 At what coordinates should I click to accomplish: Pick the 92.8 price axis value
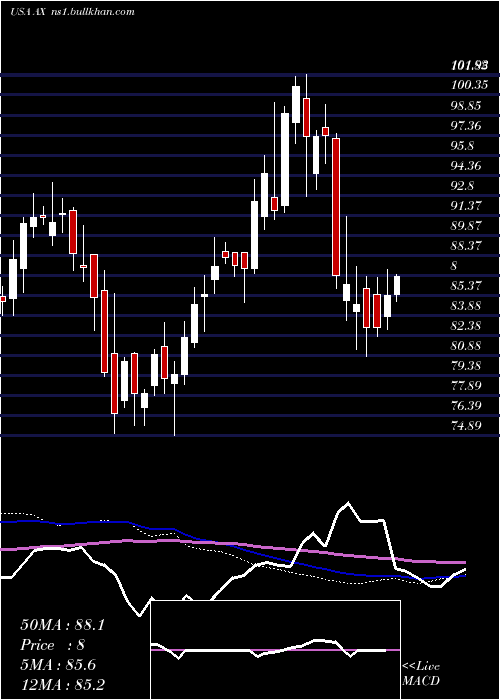point(462,186)
